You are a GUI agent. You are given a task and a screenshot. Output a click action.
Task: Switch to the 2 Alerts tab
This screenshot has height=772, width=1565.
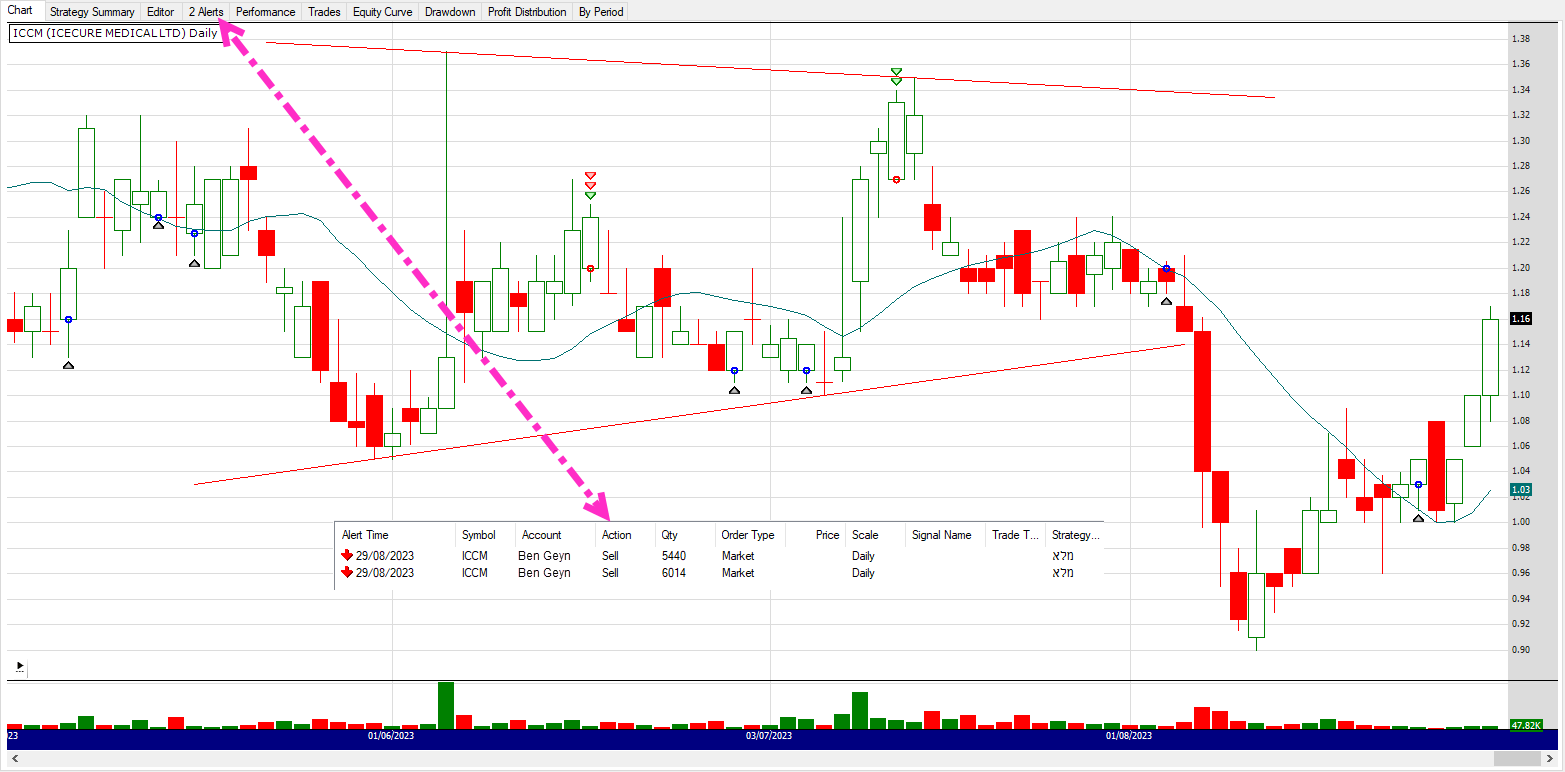[x=206, y=12]
